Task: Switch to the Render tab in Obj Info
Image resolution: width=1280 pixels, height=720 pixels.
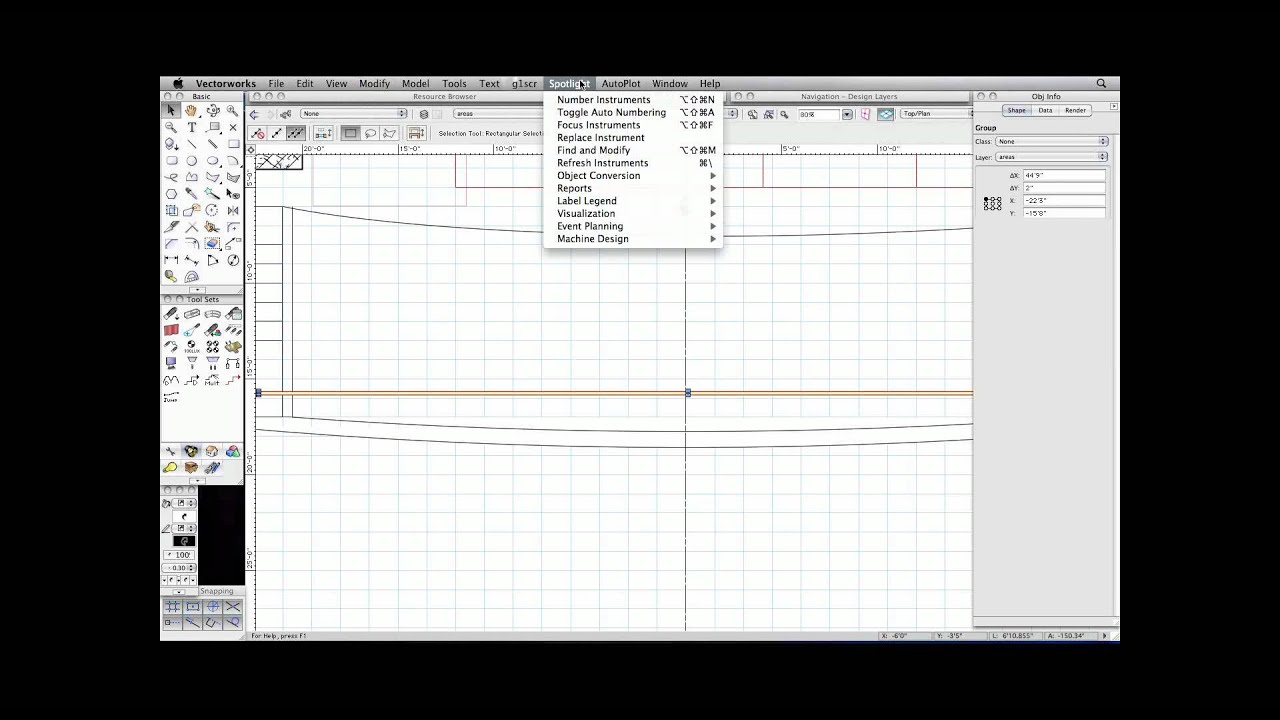Action: [1076, 110]
